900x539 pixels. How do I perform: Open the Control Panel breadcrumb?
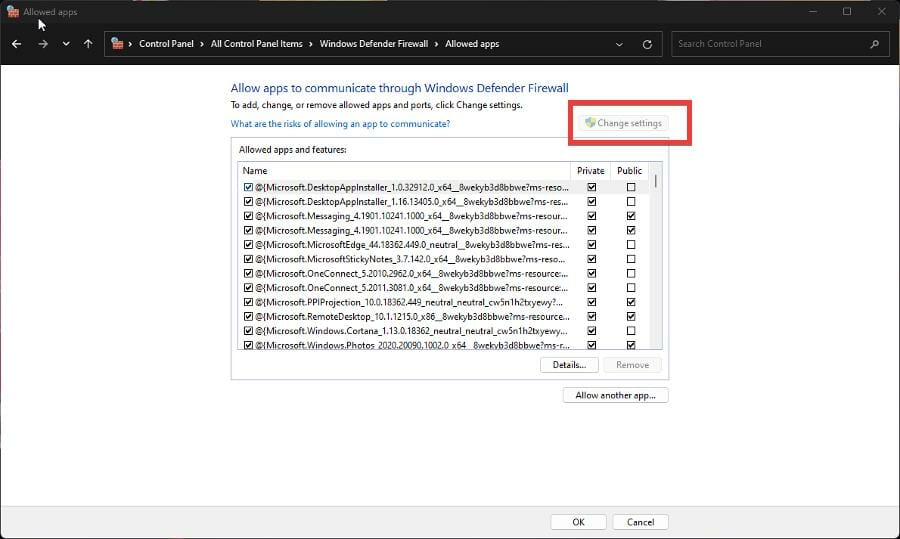click(166, 44)
